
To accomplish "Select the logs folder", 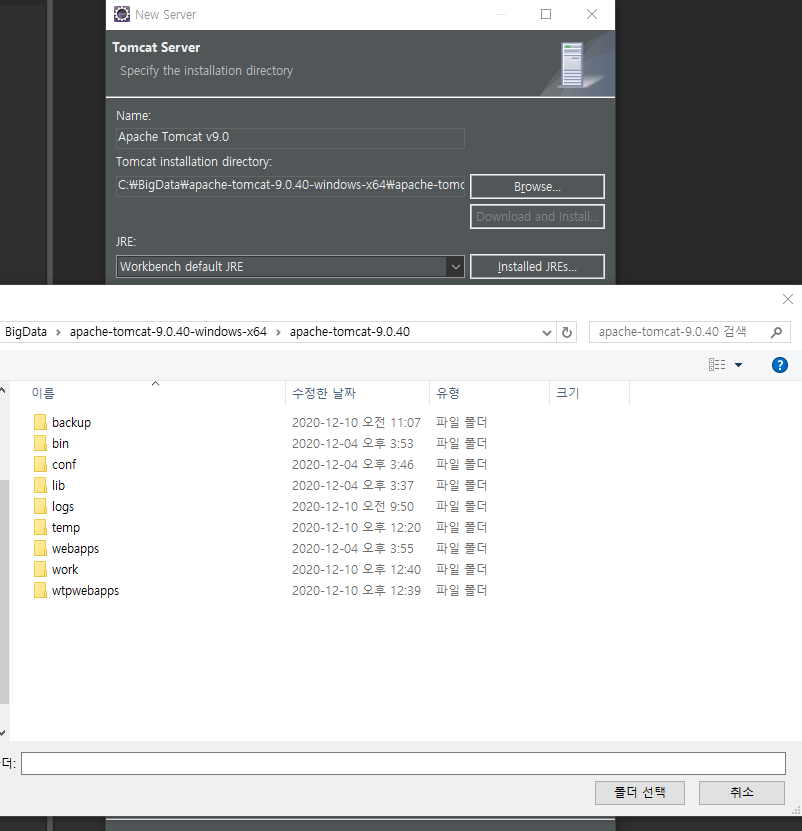I will [x=63, y=507].
